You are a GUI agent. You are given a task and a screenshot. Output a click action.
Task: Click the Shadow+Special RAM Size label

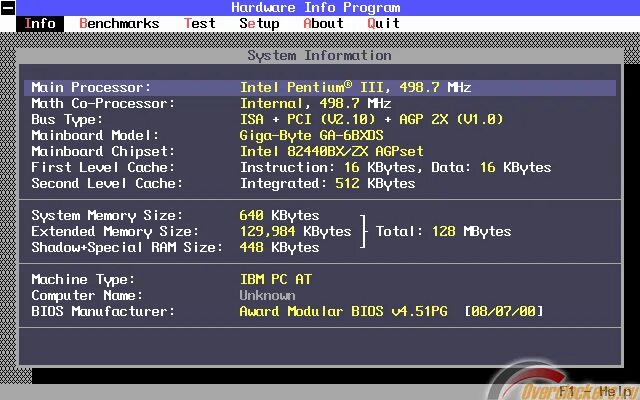pyautogui.click(x=127, y=247)
